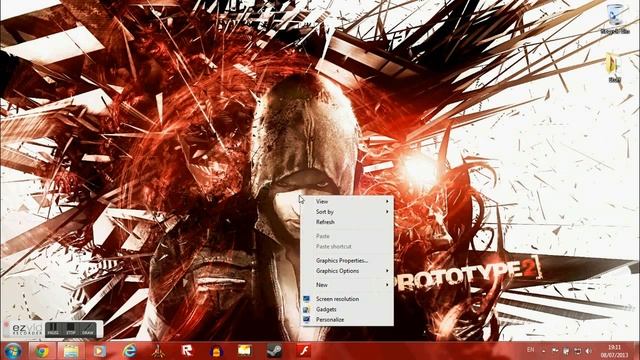Open the Windows Start menu orb
Image resolution: width=640 pixels, height=360 pixels.
[13, 351]
